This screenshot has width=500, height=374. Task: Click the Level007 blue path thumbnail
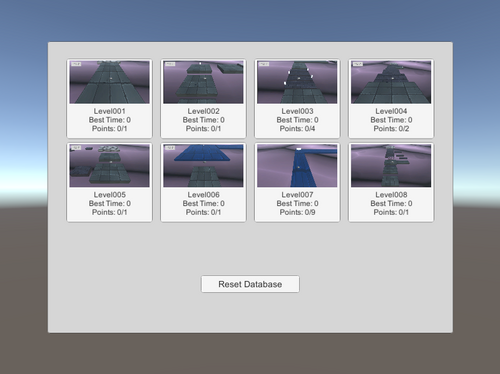[297, 166]
